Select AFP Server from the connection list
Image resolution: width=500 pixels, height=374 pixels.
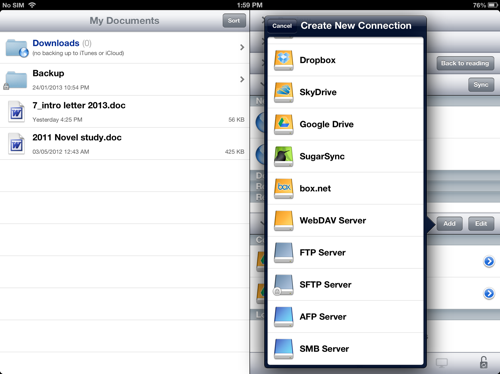click(x=346, y=317)
